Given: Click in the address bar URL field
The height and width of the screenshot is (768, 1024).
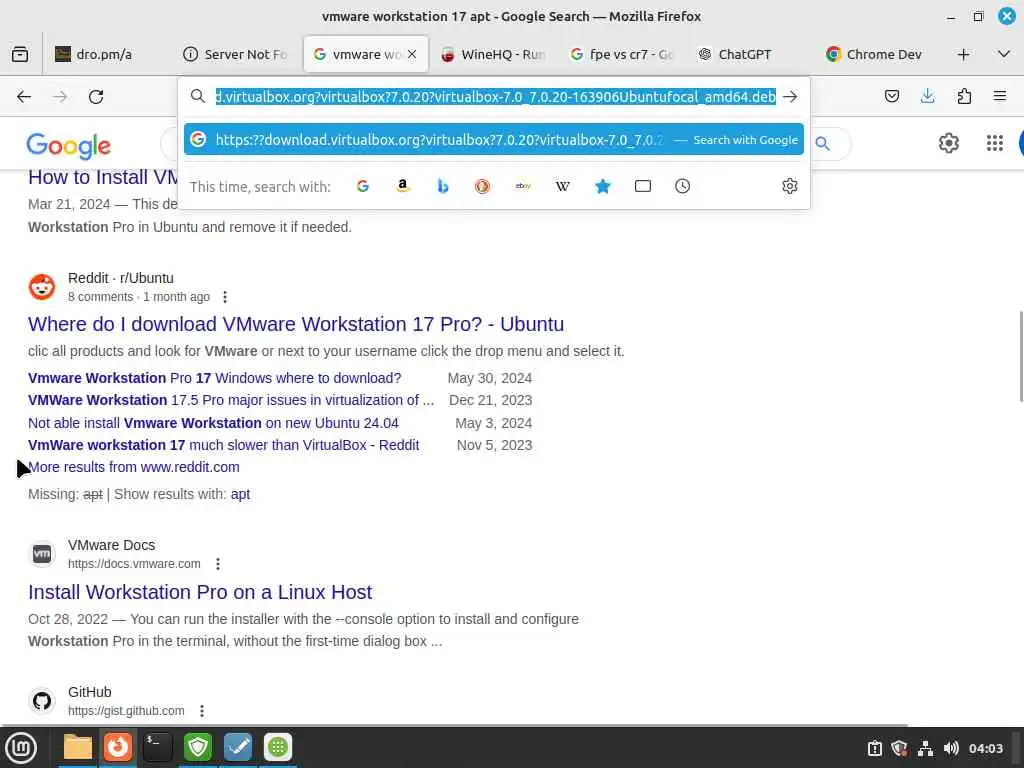Looking at the screenshot, I should click(x=495, y=97).
